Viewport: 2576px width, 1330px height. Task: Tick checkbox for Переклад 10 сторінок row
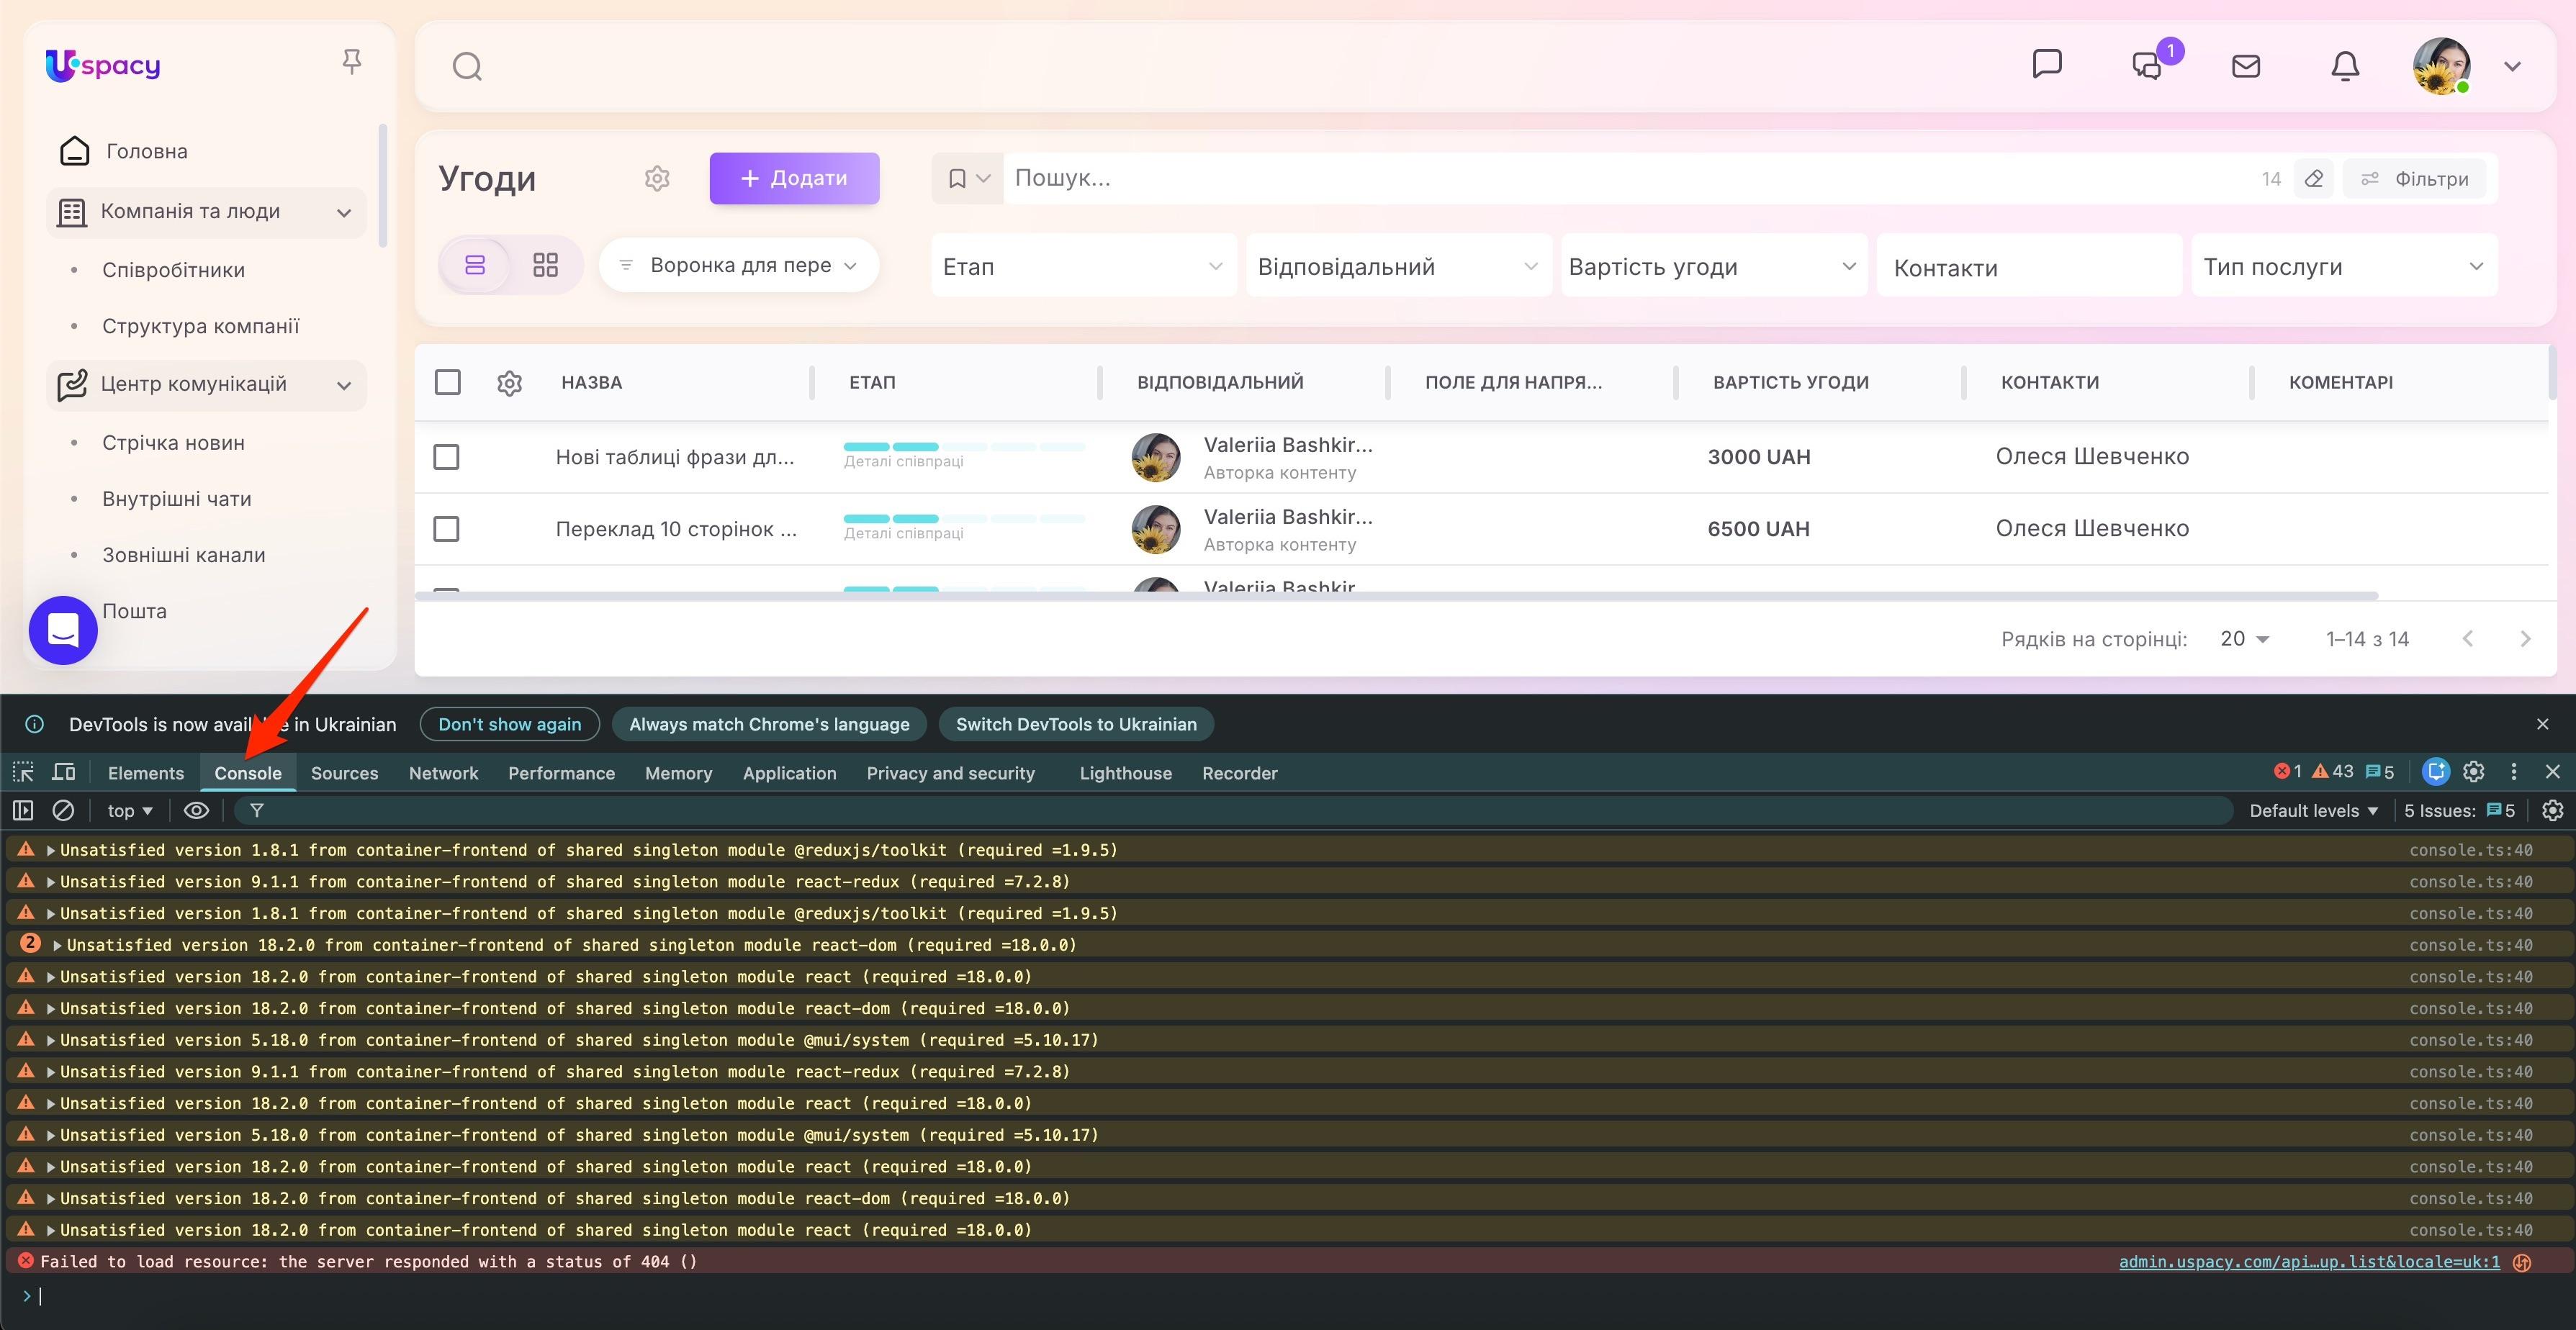(x=446, y=529)
